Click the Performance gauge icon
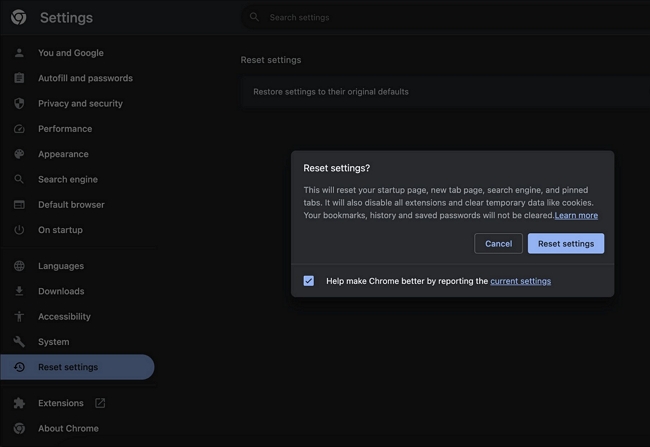 click(19, 129)
